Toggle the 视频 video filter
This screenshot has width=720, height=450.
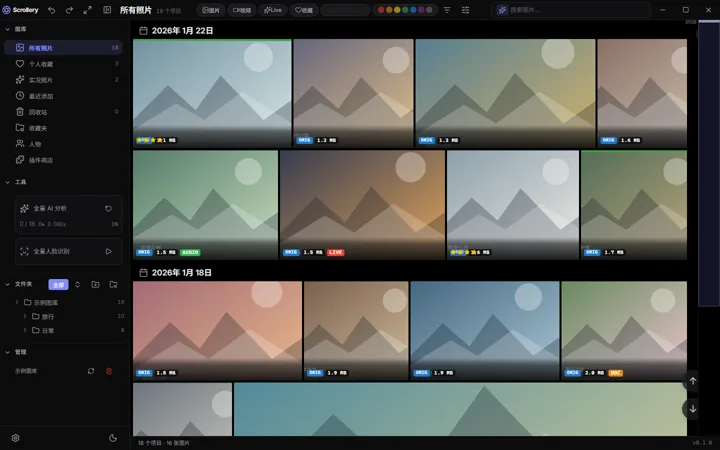242,10
